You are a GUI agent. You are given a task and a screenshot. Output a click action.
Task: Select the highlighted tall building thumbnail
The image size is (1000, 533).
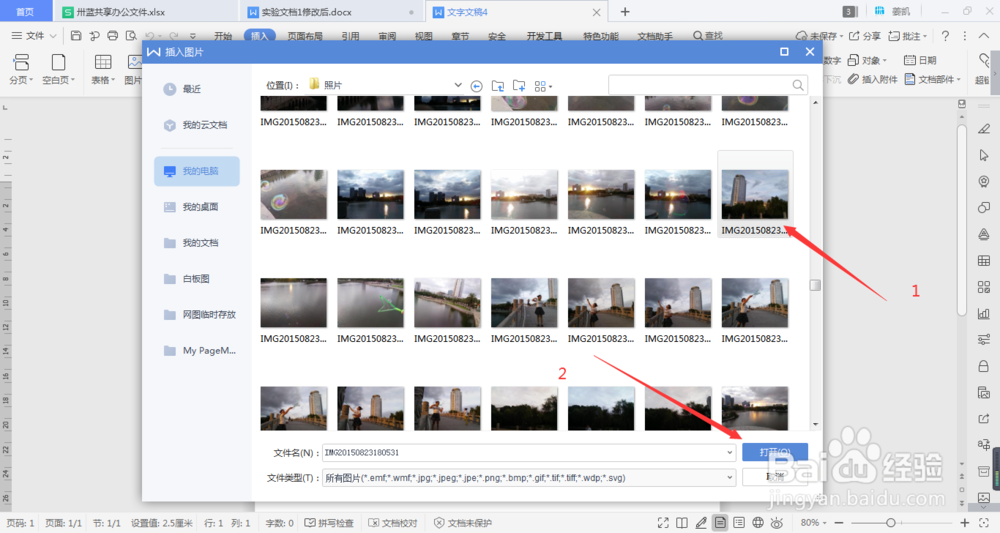(755, 194)
